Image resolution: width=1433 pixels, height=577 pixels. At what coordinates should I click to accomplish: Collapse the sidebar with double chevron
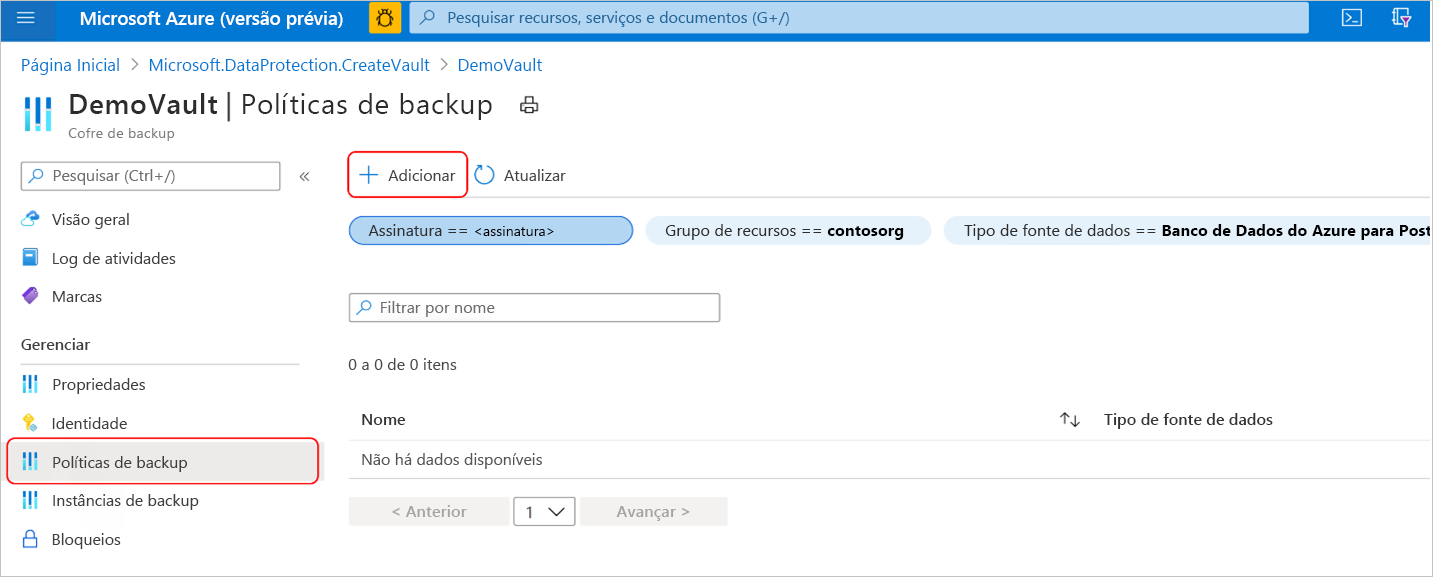(304, 176)
